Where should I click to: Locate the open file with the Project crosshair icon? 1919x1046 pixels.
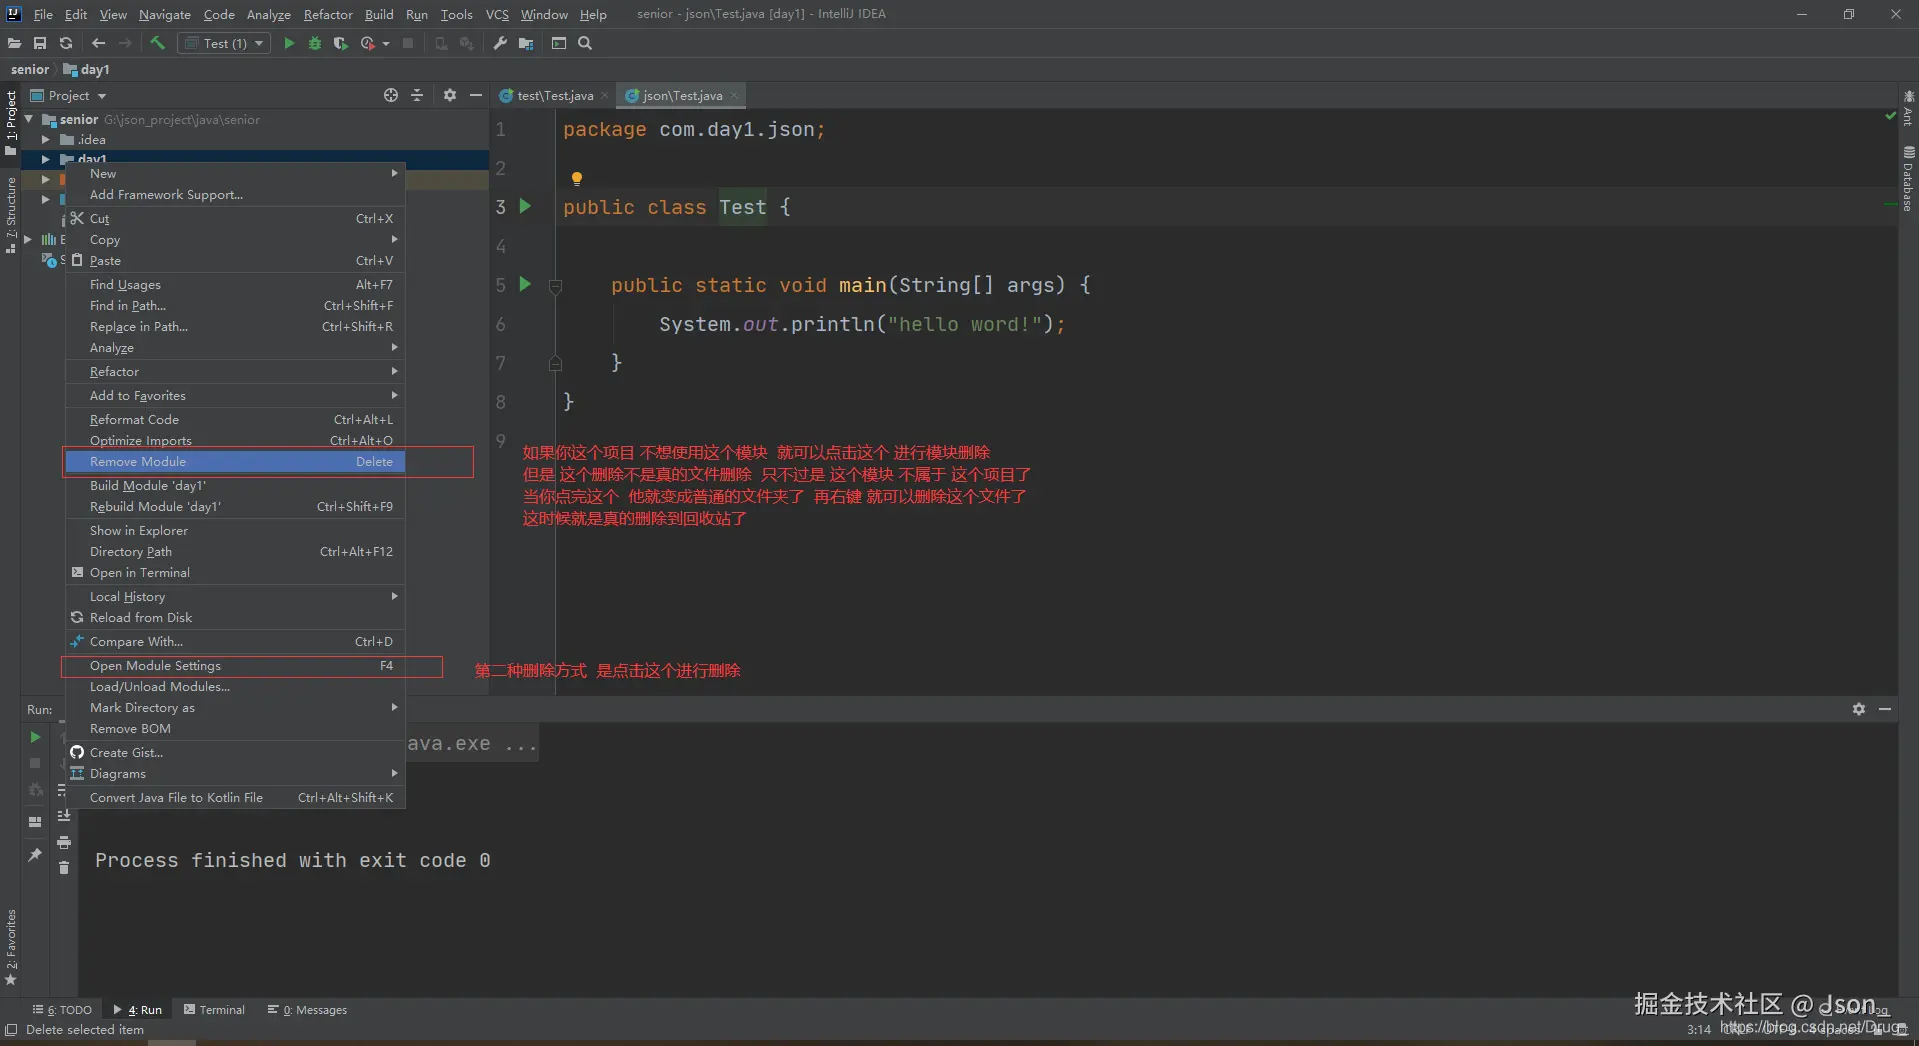point(391,95)
